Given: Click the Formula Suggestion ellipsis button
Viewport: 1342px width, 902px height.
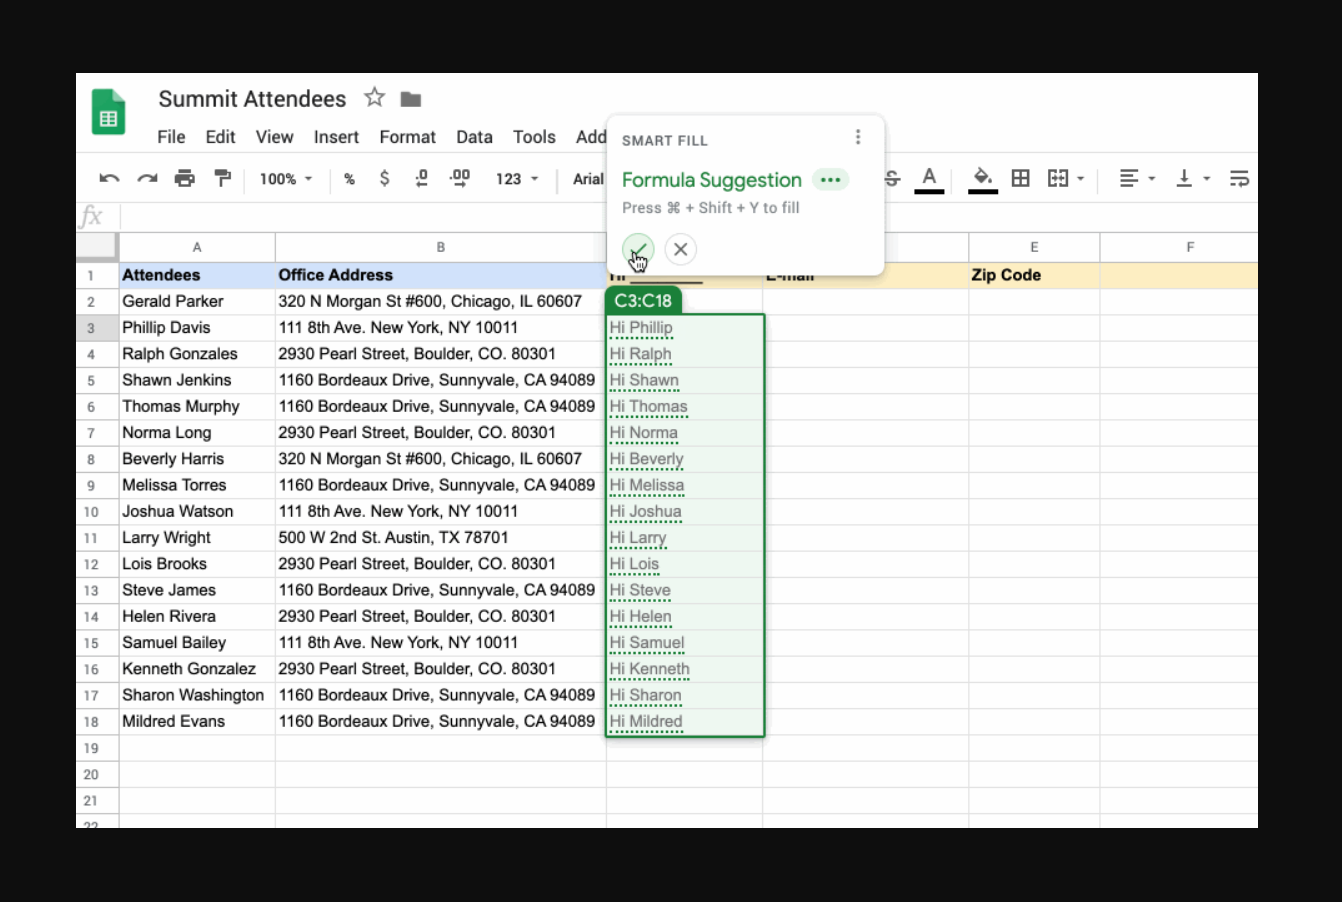Looking at the screenshot, I should click(x=830, y=180).
